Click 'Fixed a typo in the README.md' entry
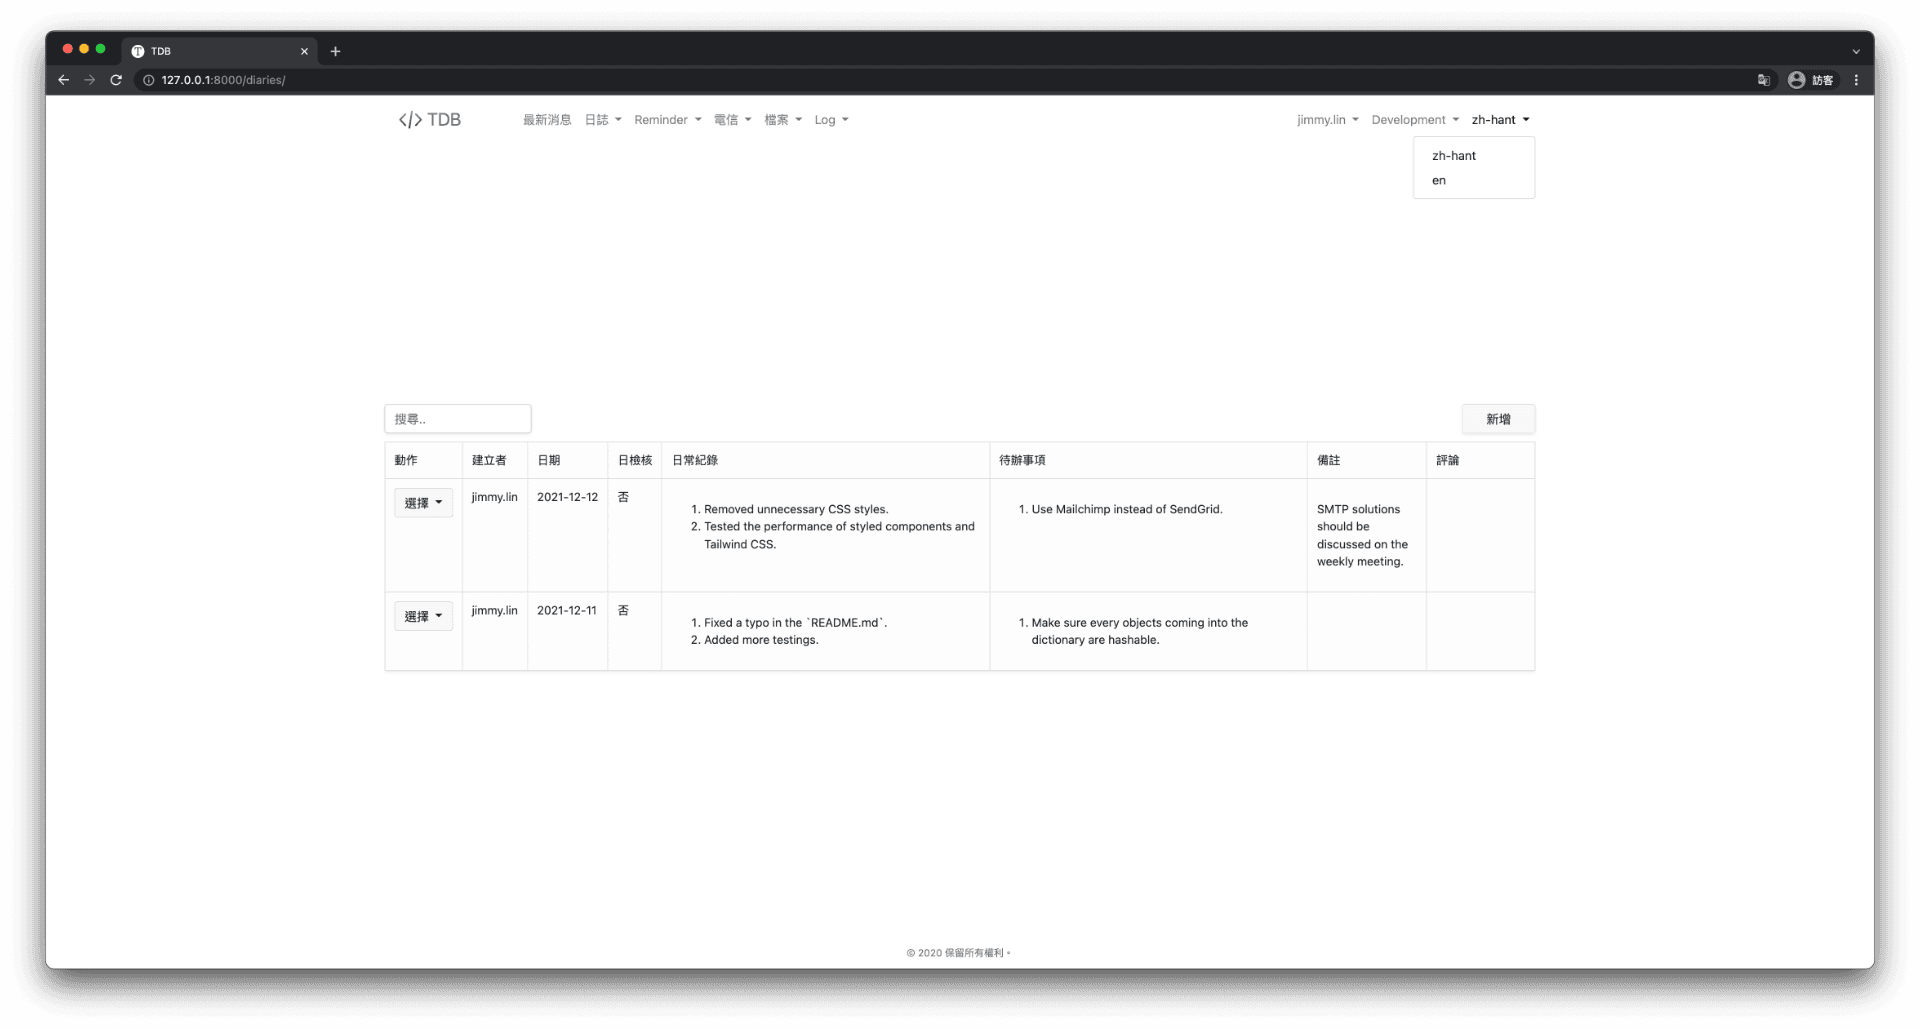This screenshot has height=1029, width=1920. [795, 623]
